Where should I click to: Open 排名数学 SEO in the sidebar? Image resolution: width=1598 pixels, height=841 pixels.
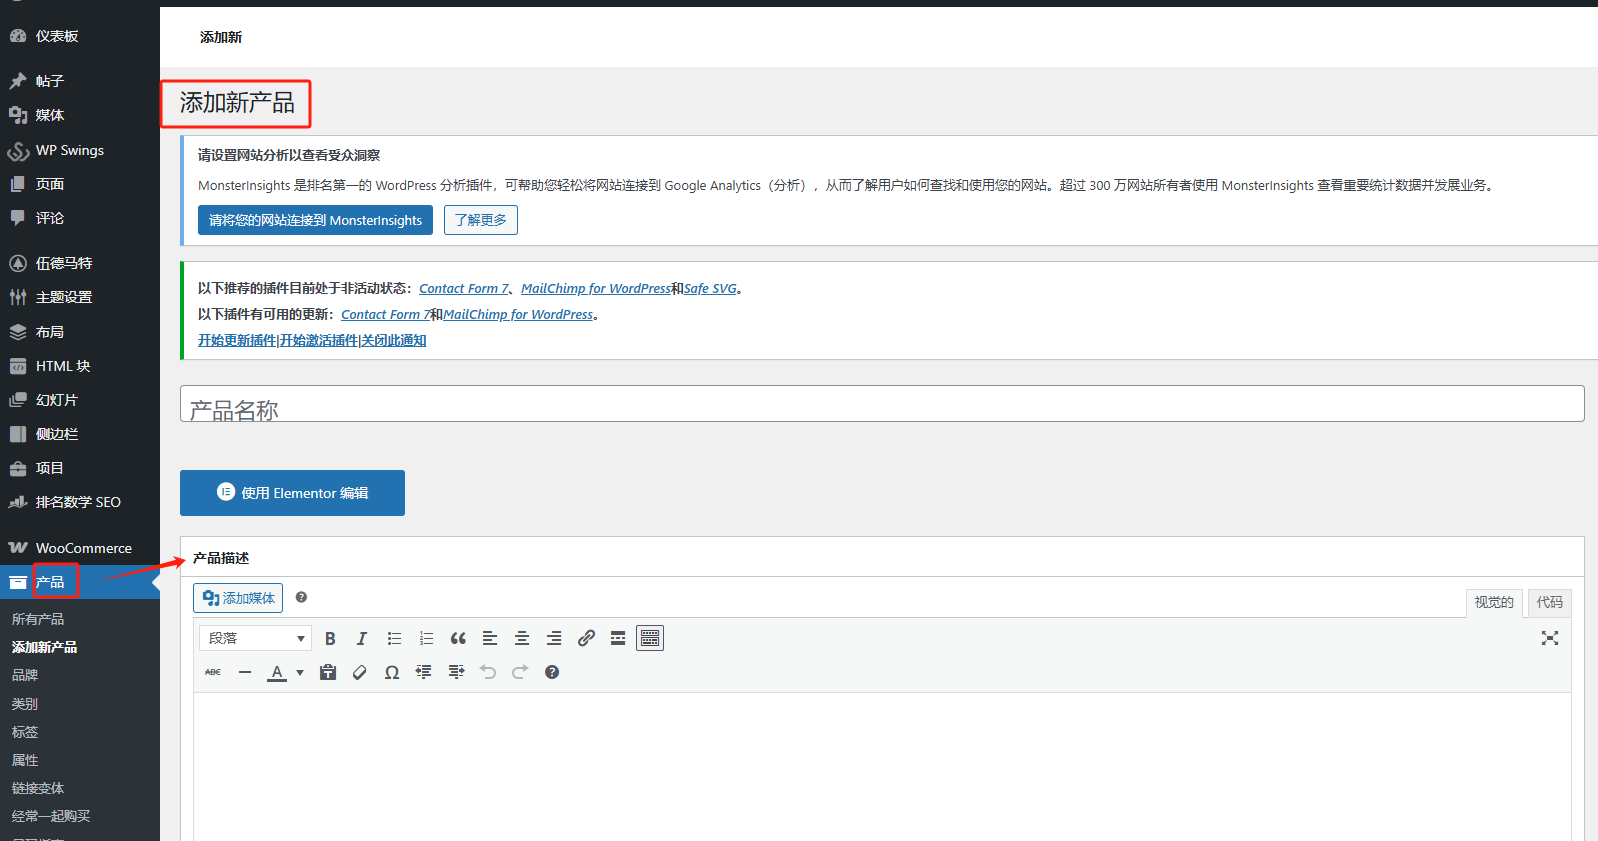[x=80, y=502]
